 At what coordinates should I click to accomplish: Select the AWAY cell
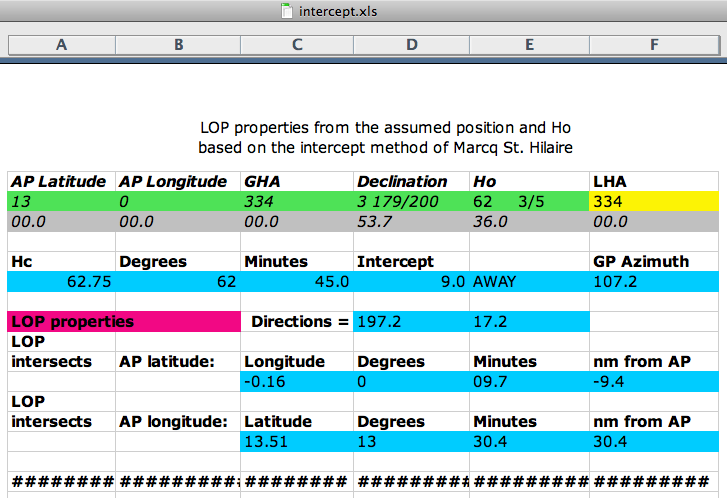coord(529,281)
